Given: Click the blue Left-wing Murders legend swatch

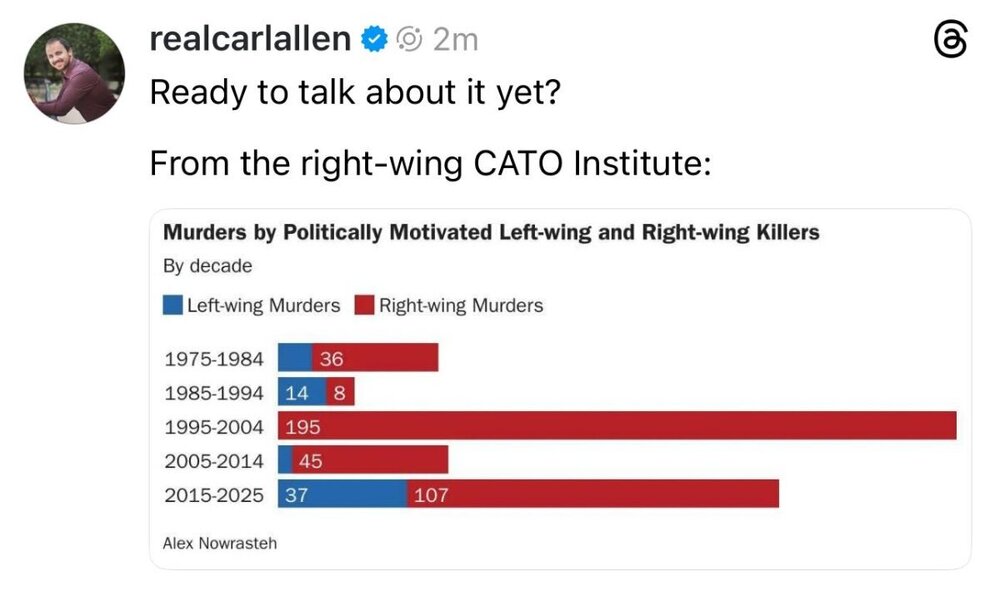Looking at the screenshot, I should [173, 305].
